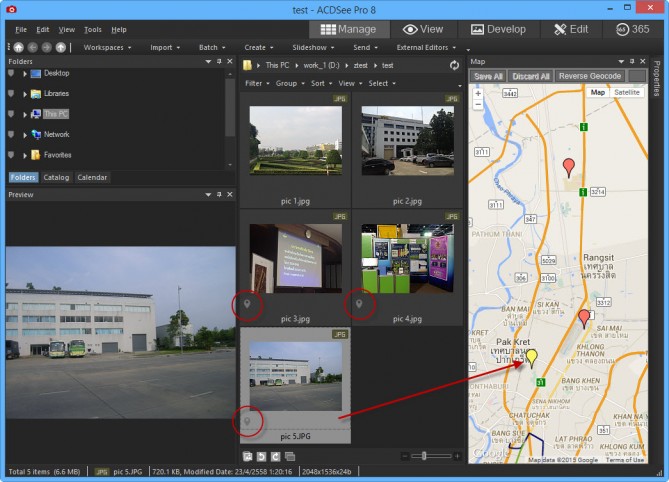Switch to Edit mode tab
Screen dimensions: 669x482
pos(571,29)
